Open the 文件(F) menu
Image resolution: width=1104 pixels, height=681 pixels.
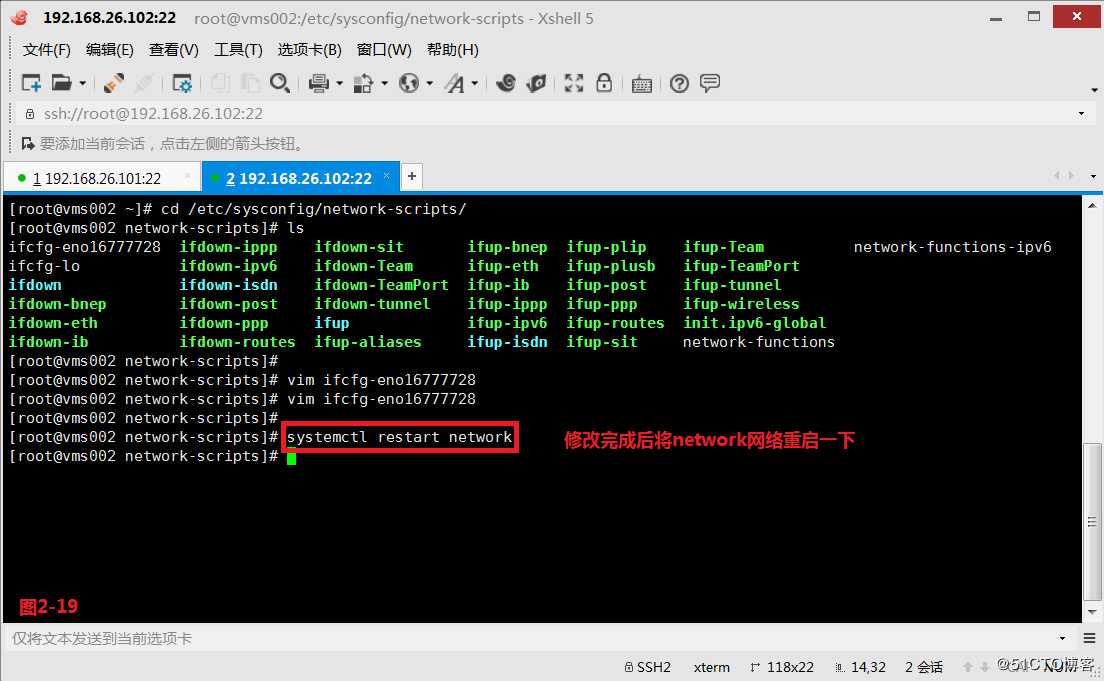coord(46,50)
